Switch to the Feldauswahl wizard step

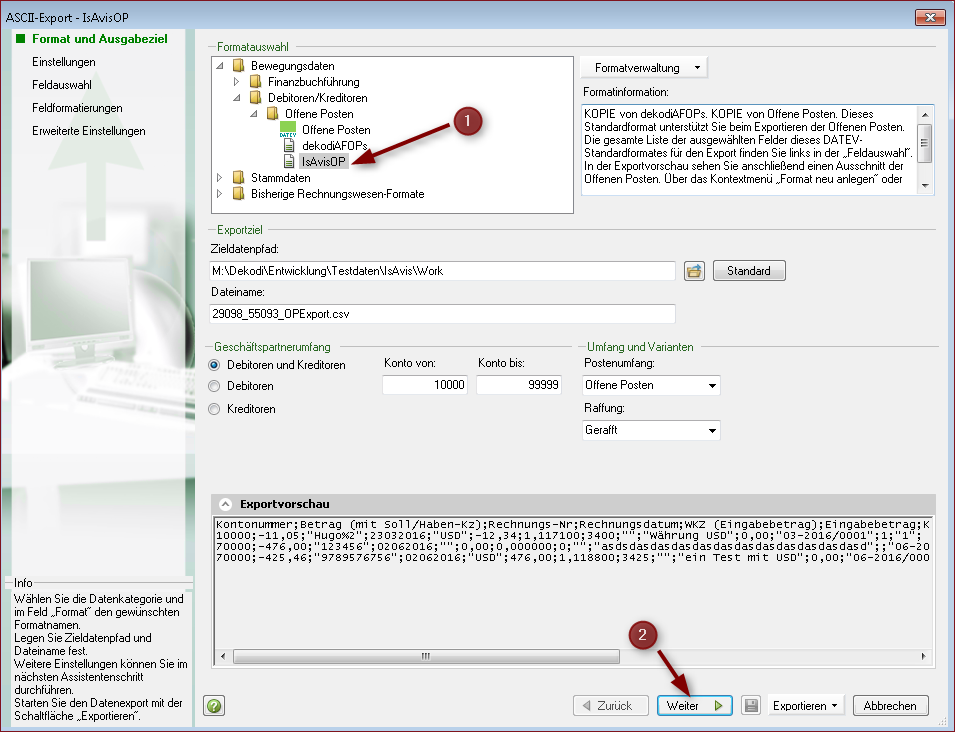[62, 85]
